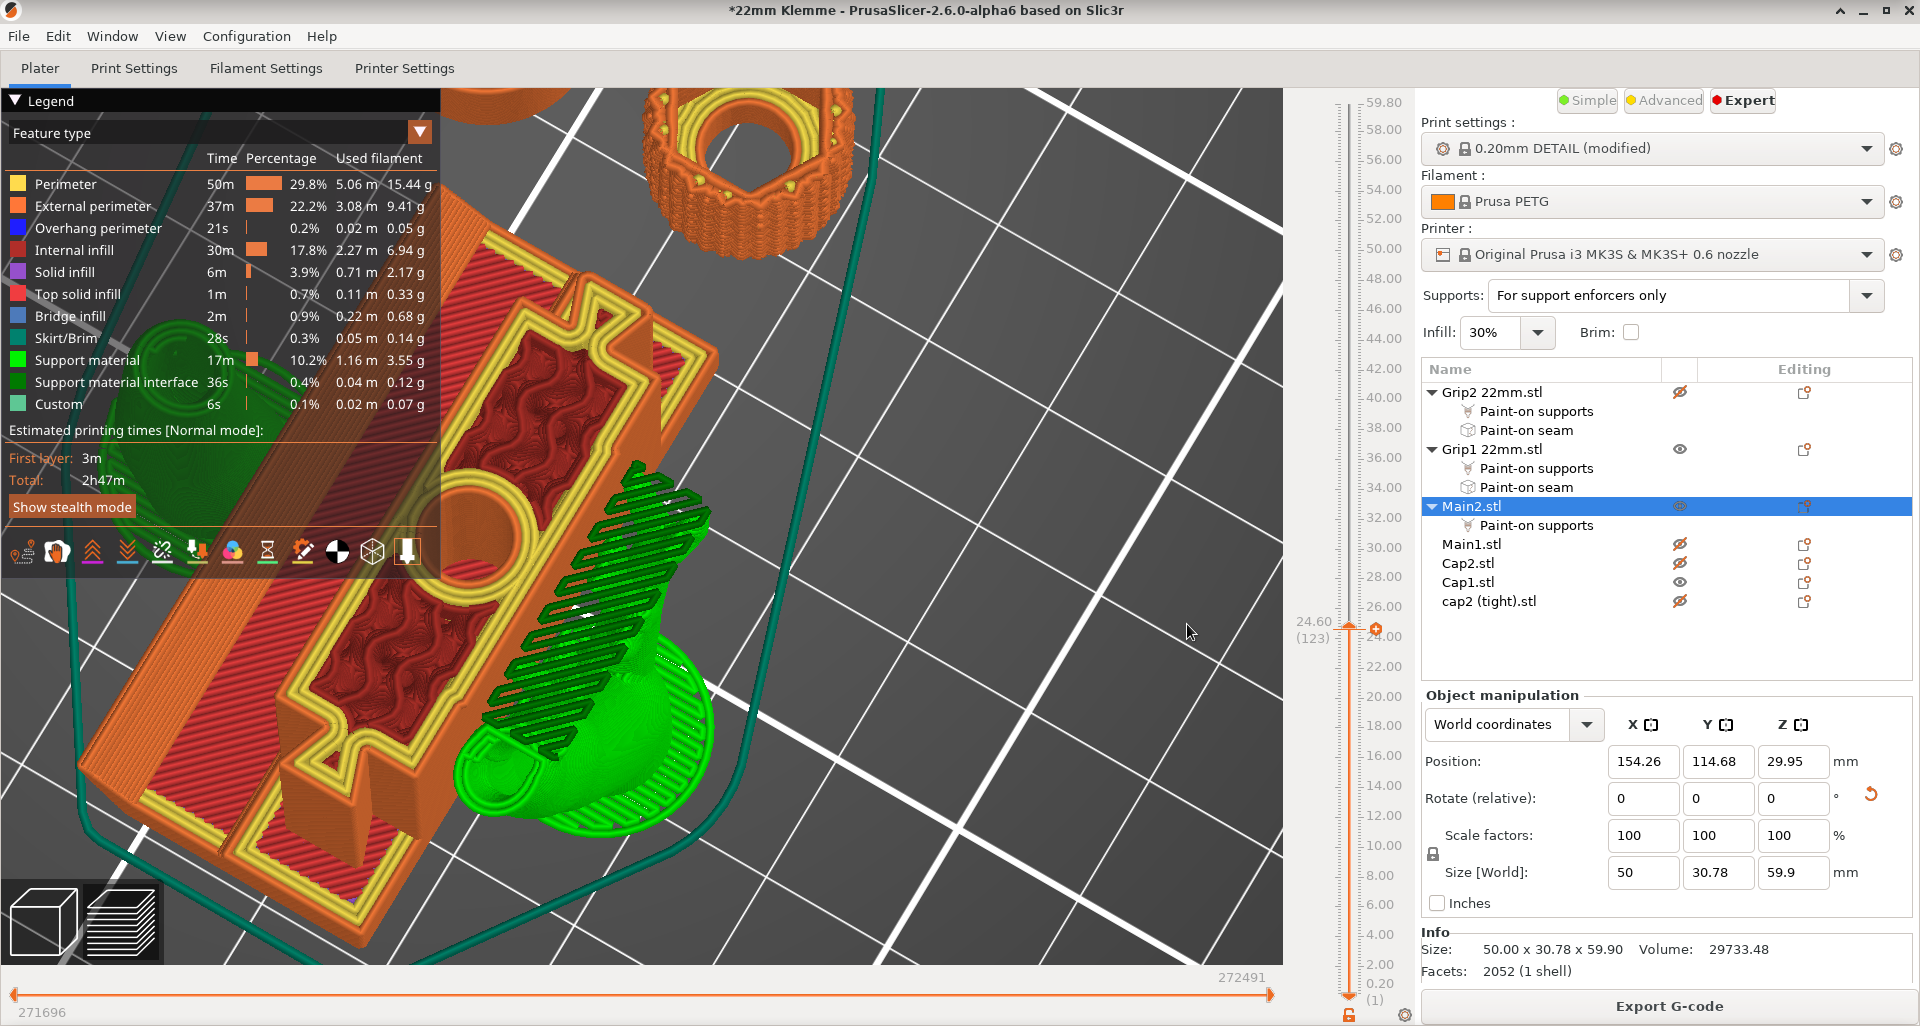Toggle shells cube icon in legend
Screen dimensions: 1920x1026
[373, 551]
